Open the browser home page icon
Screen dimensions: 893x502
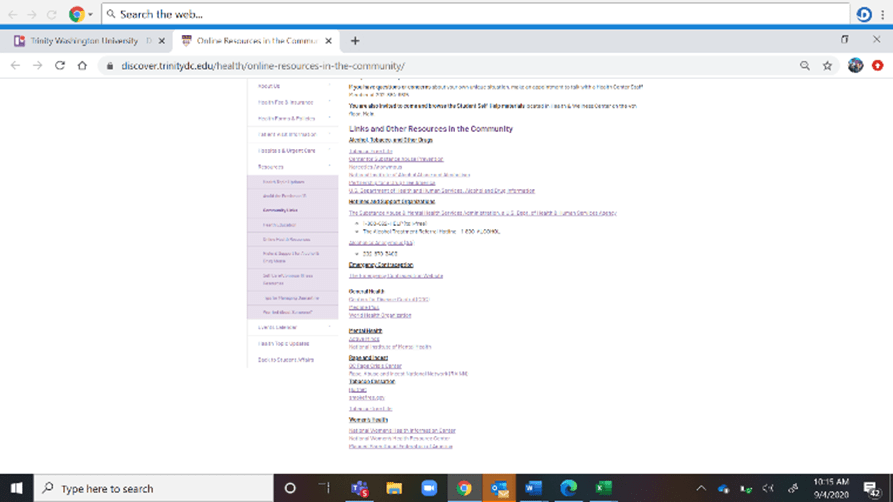82,66
